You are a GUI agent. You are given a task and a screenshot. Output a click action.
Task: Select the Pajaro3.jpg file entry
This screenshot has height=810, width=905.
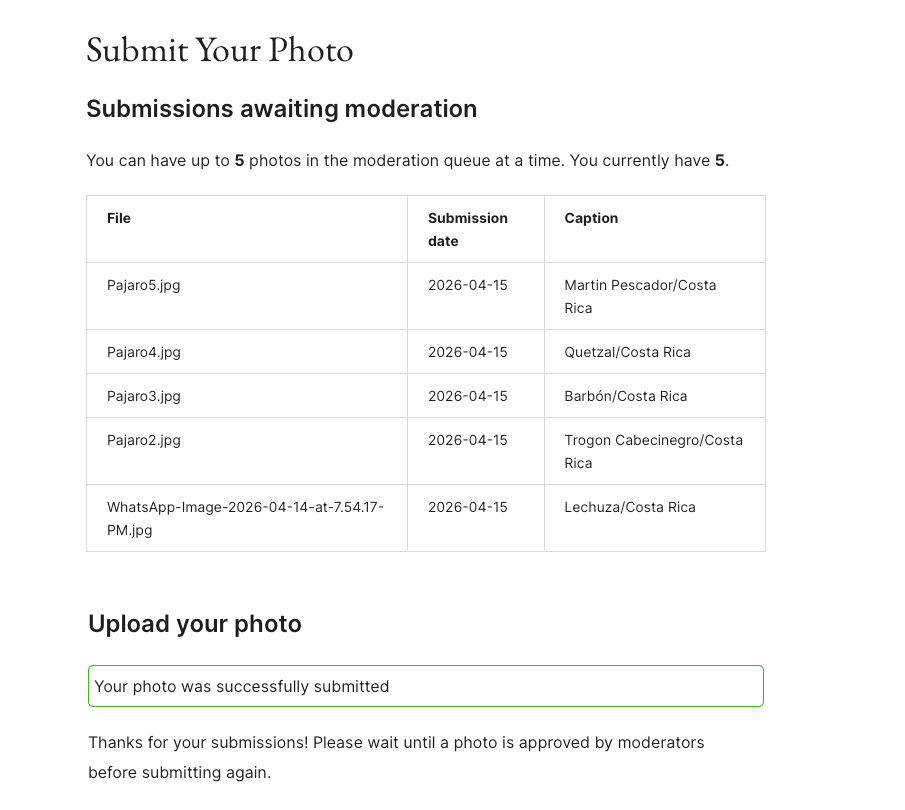coord(144,396)
